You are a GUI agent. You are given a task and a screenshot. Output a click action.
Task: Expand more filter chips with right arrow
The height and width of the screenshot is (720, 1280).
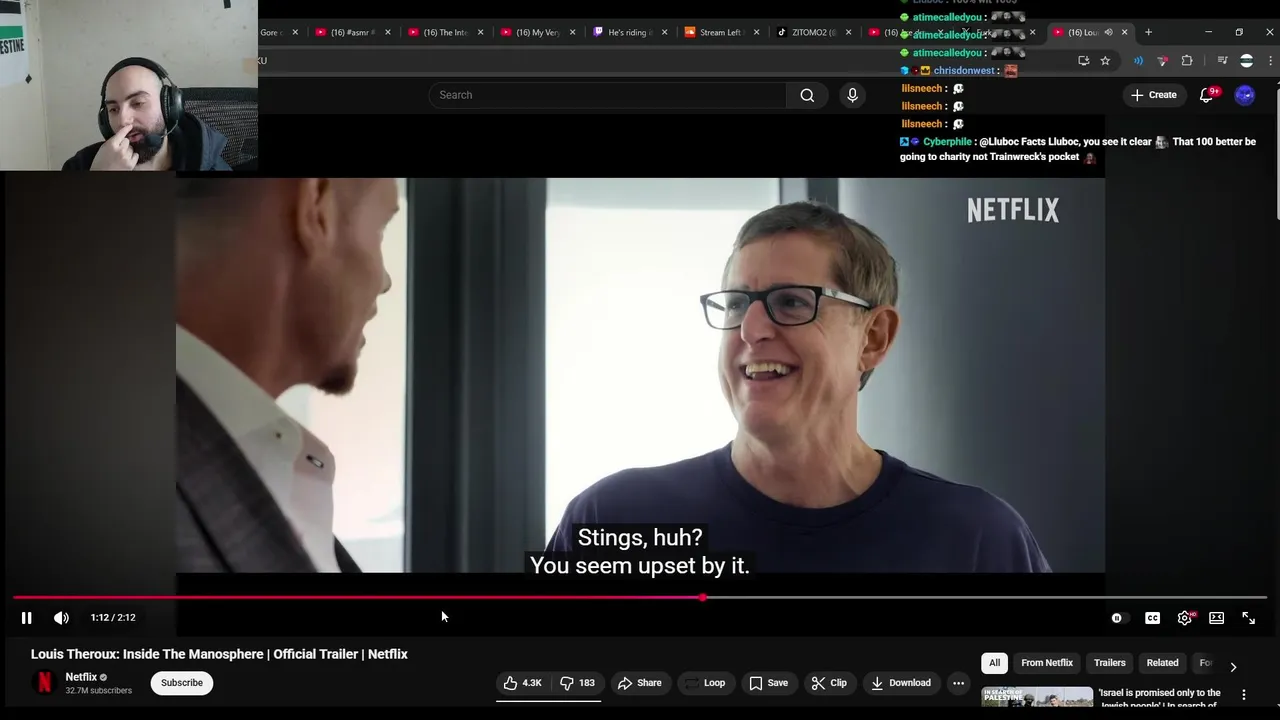[x=1233, y=667]
